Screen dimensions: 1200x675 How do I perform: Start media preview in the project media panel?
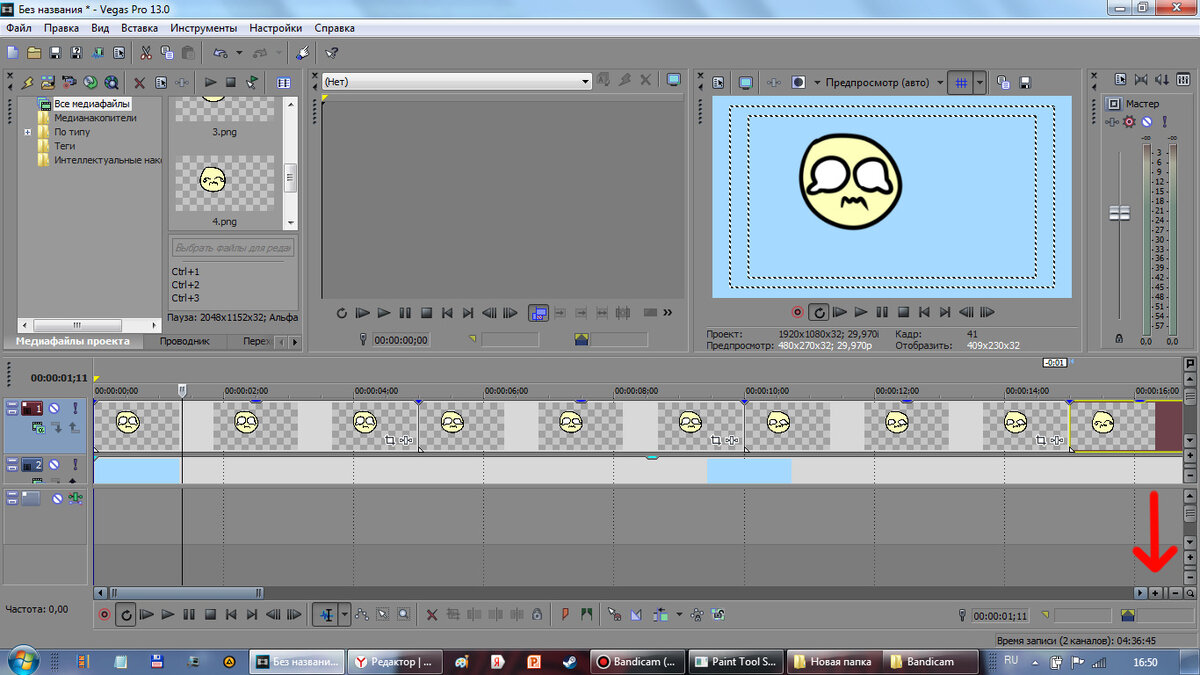(211, 82)
